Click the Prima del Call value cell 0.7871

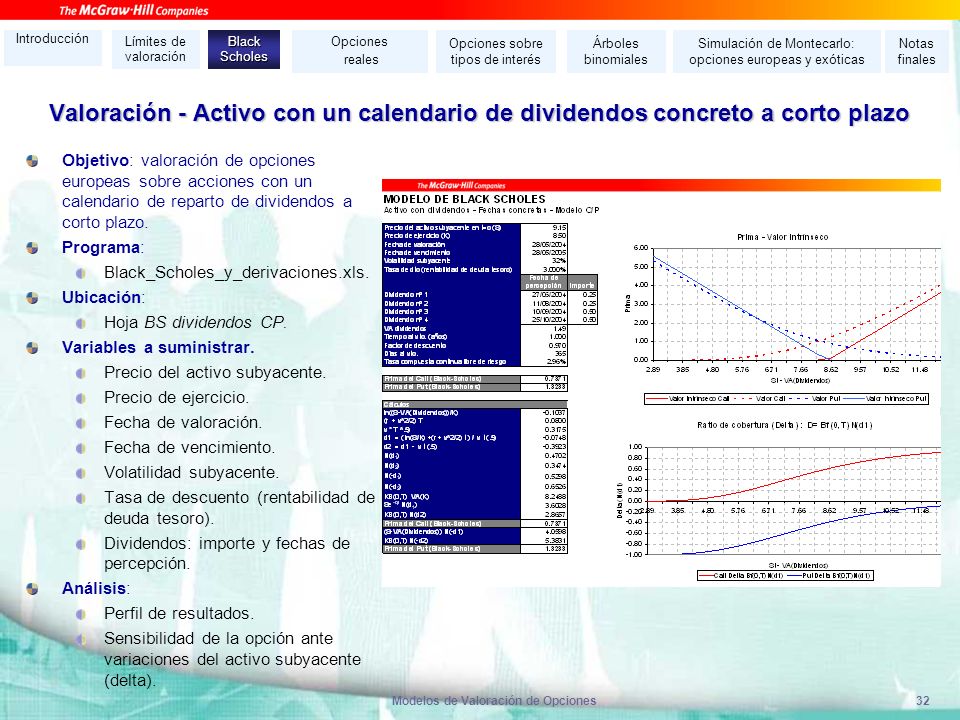coord(544,379)
